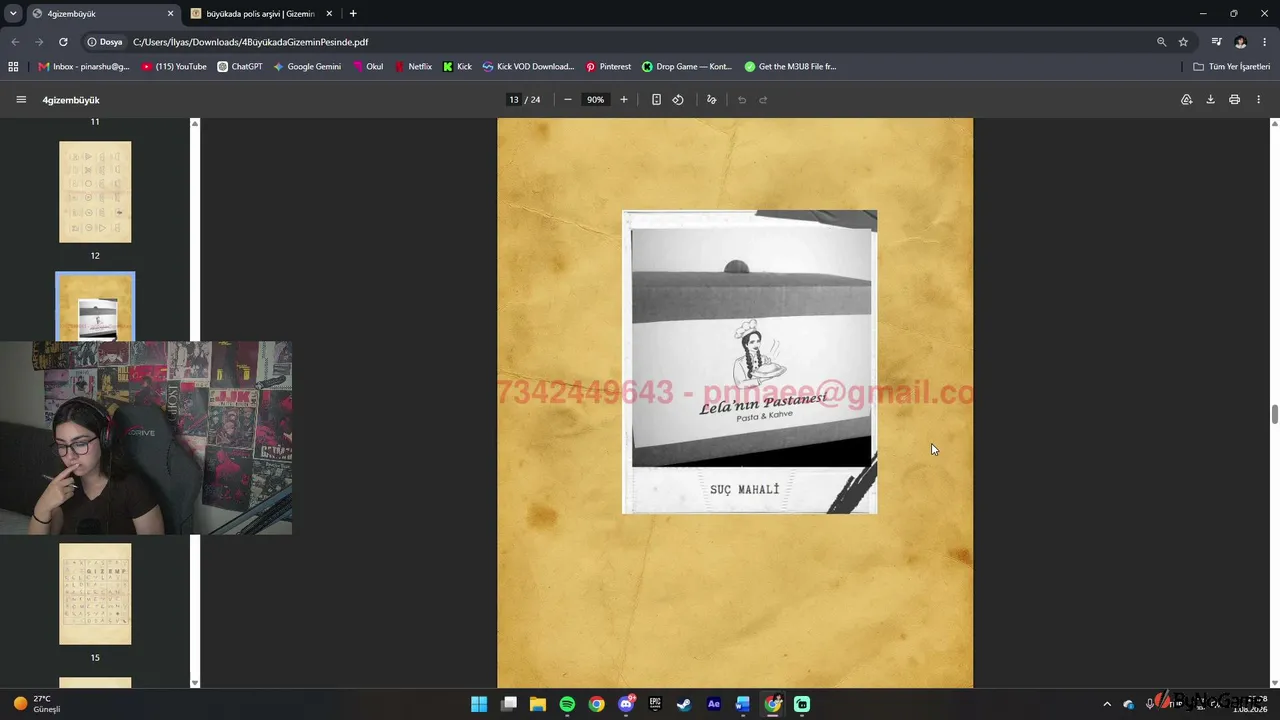Open the Kick bookmark

(x=457, y=67)
